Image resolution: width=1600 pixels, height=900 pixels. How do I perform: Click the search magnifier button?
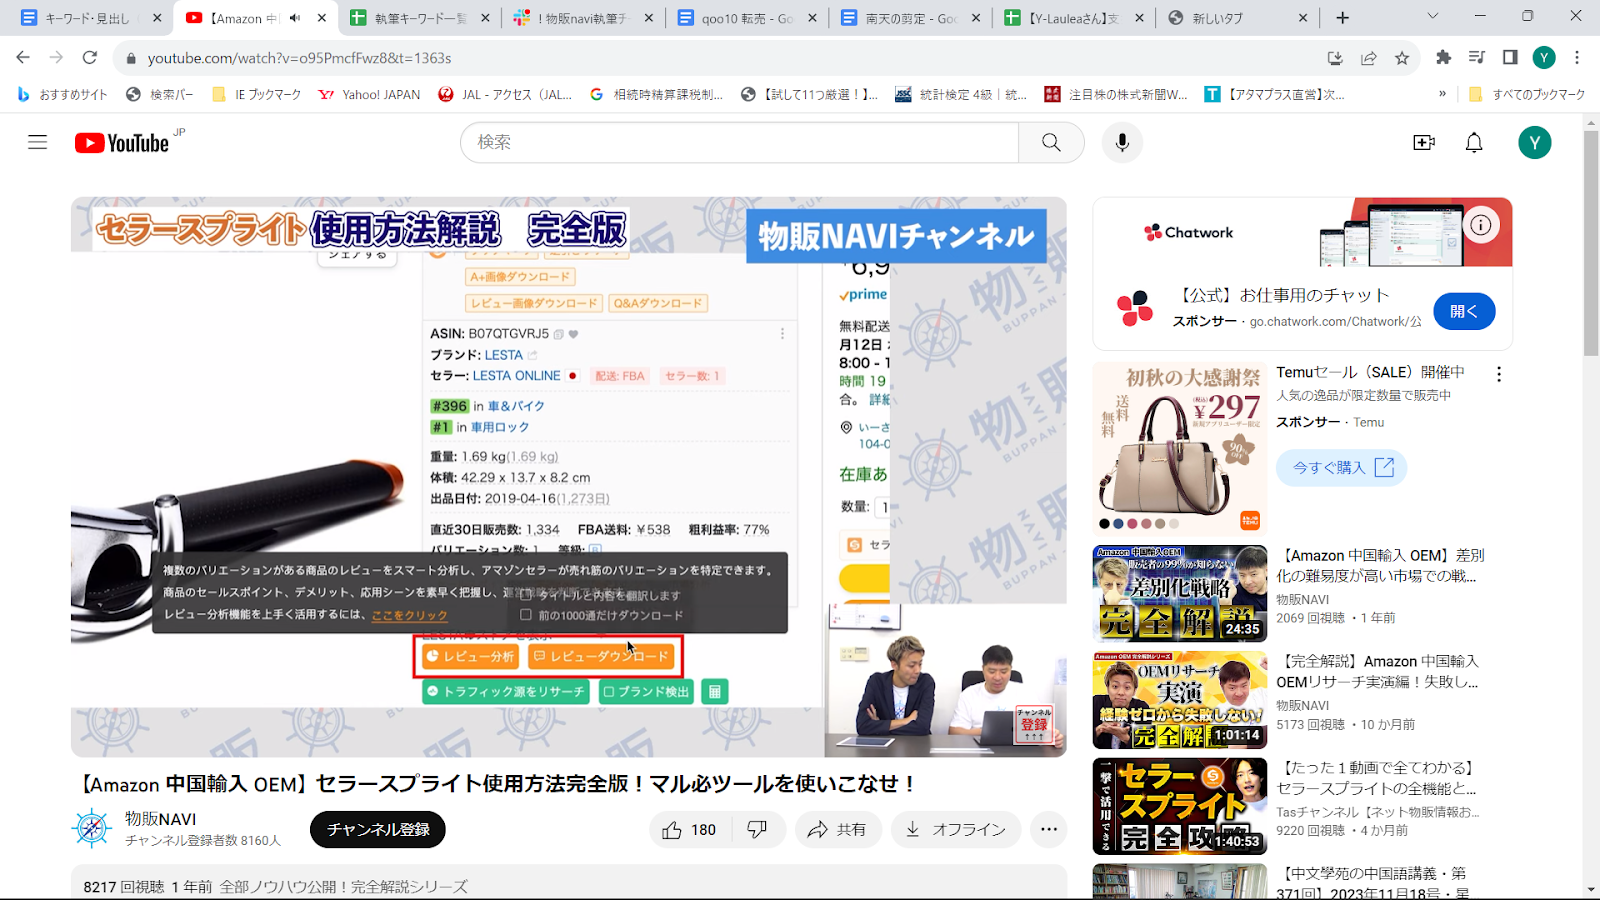(x=1051, y=142)
